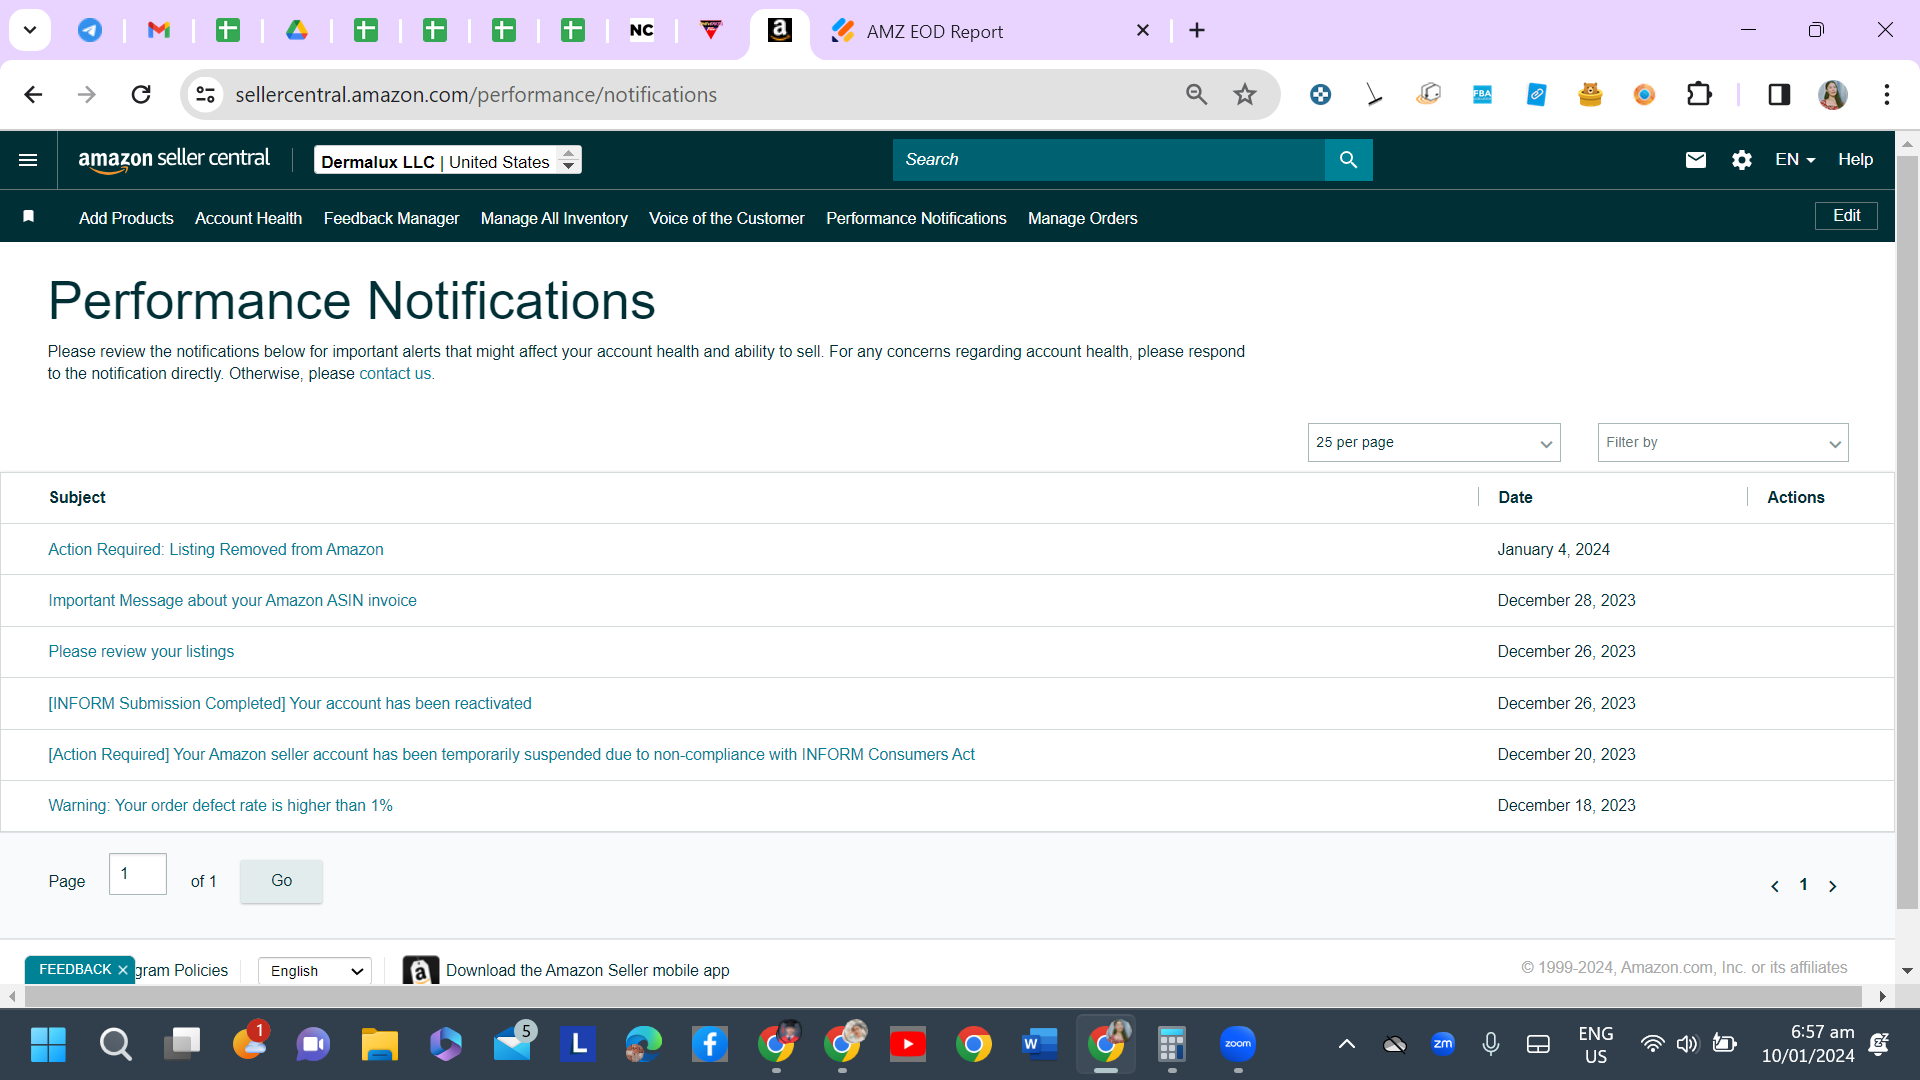The height and width of the screenshot is (1080, 1920).
Task: Open Voice of the Customer
Action: click(x=726, y=218)
